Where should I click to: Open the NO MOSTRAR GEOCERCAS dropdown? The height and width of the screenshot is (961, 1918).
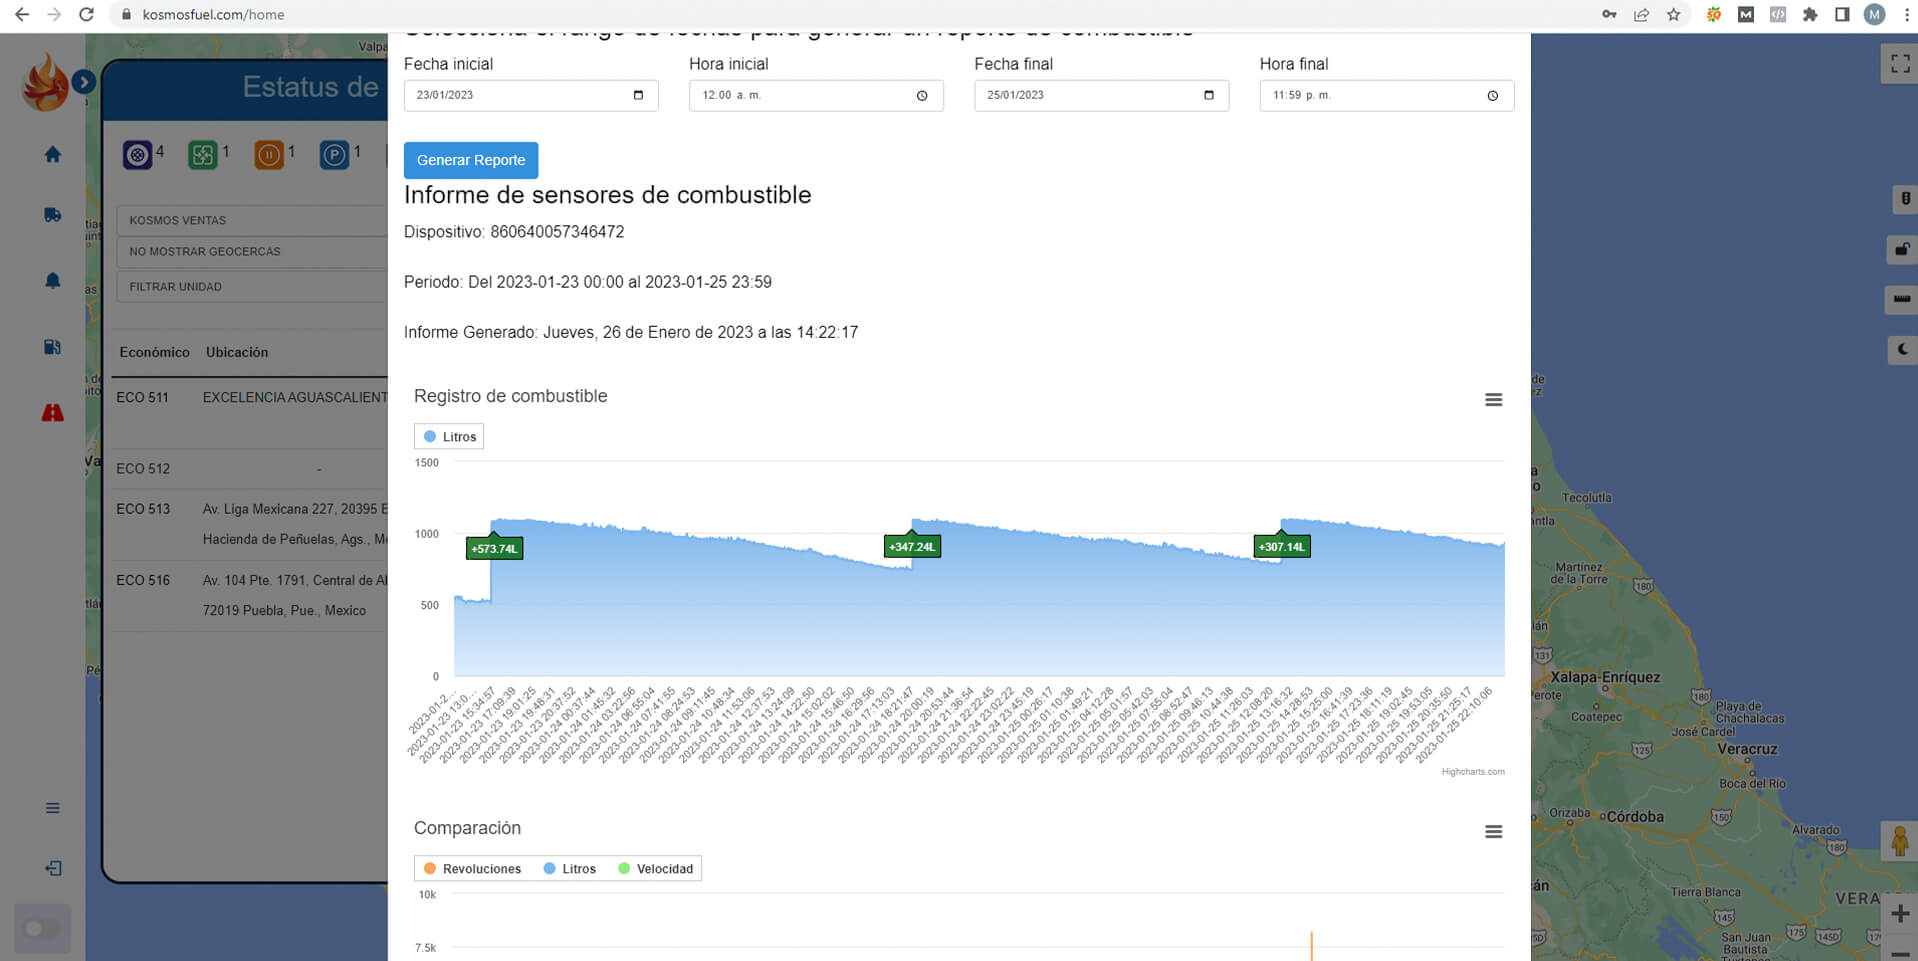[x=252, y=252]
